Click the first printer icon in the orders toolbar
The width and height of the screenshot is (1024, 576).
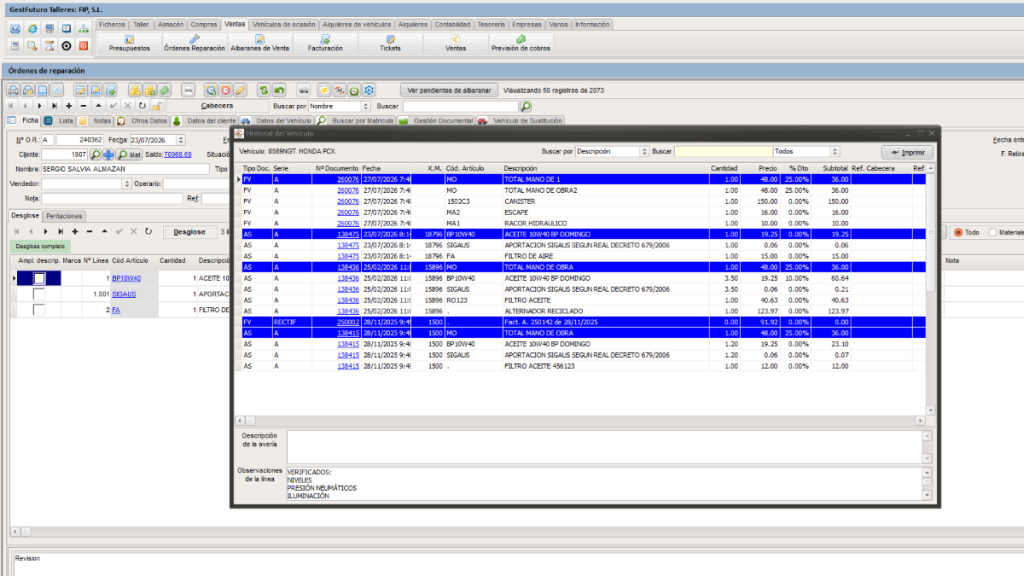point(14,90)
